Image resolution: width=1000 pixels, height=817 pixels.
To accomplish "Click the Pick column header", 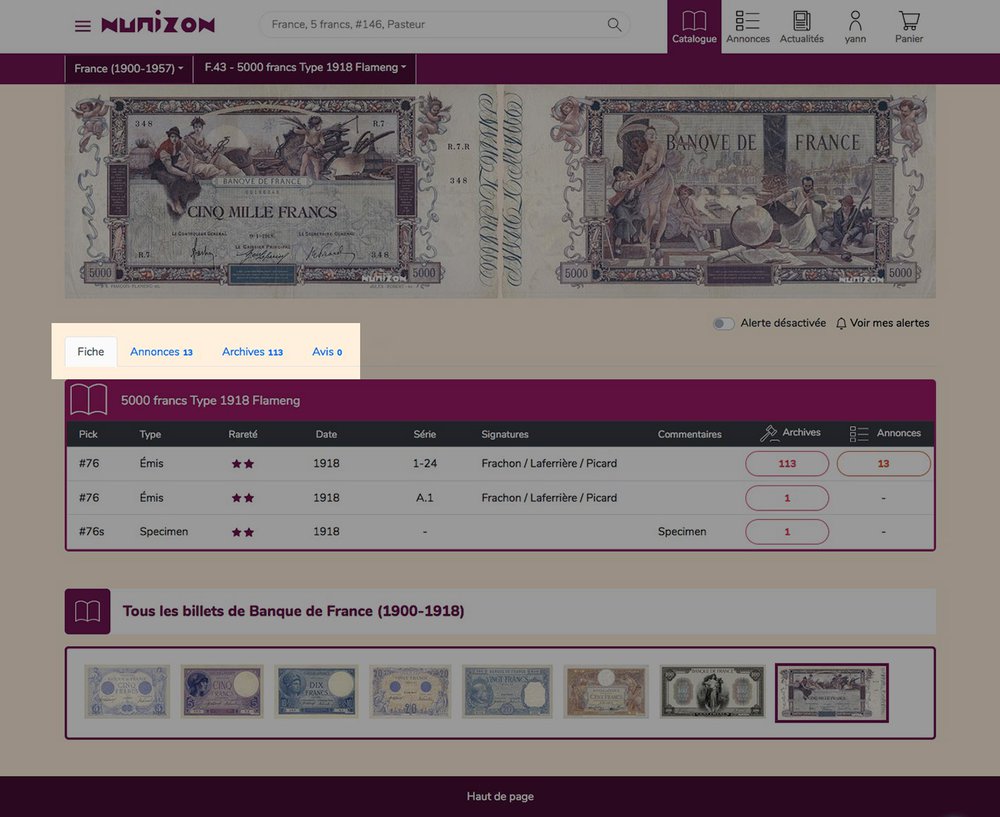I will 88,434.
